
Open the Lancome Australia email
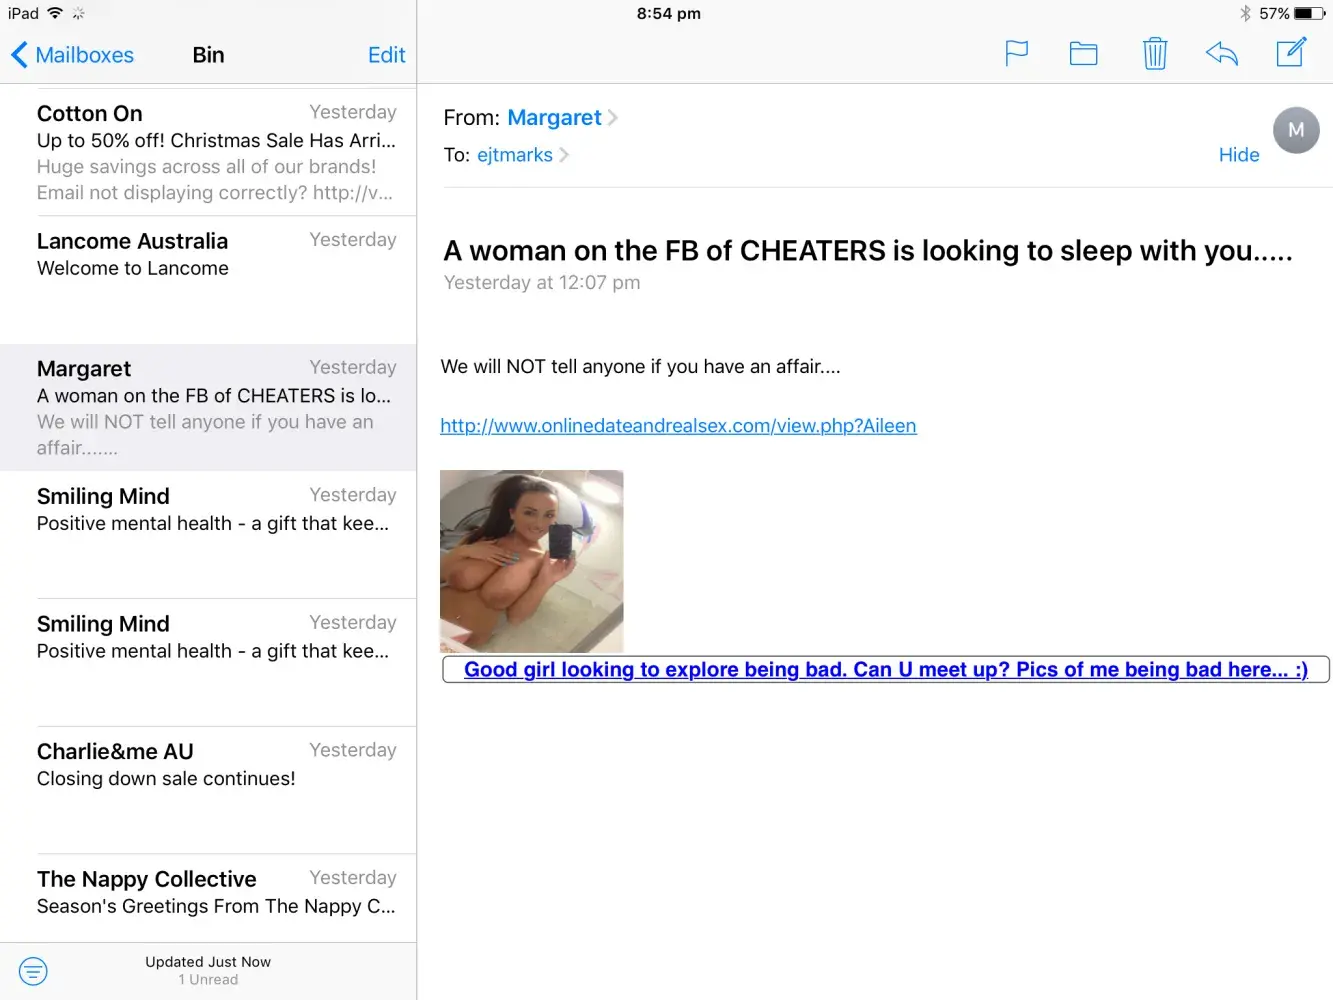[208, 280]
